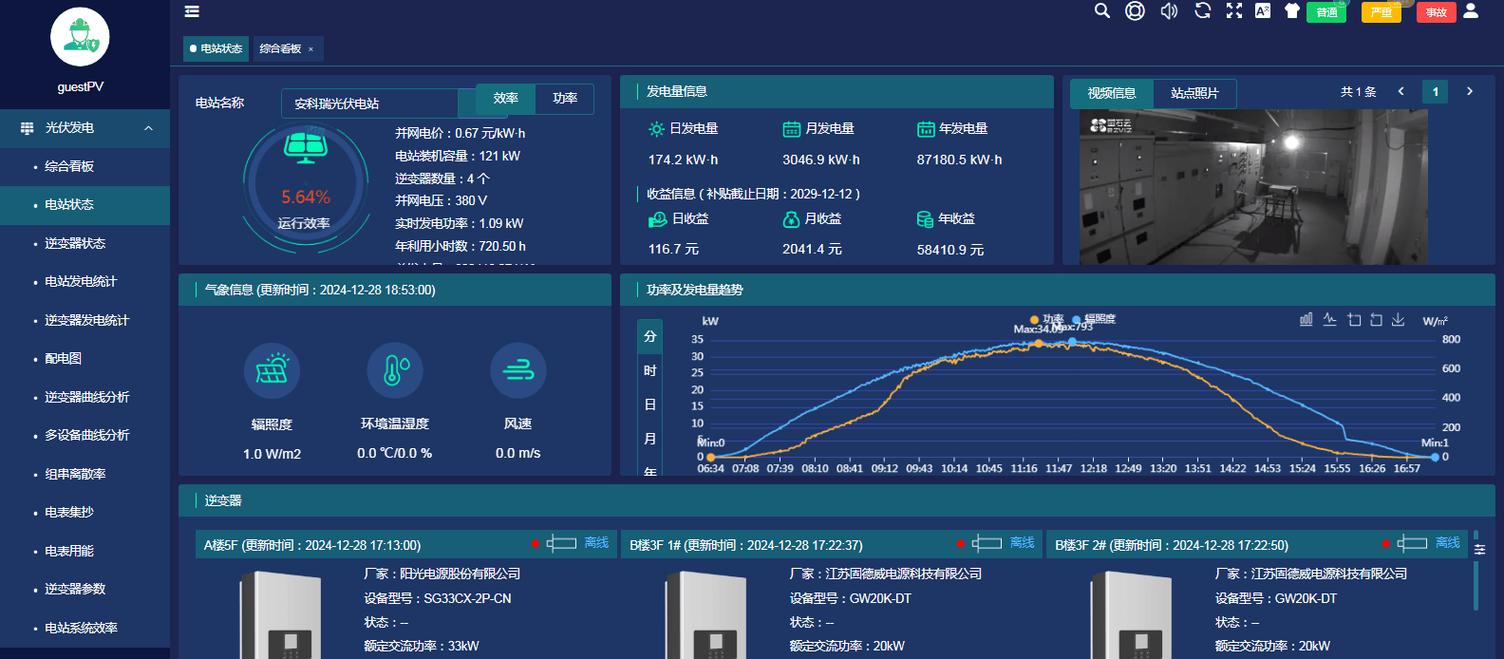Click the A楼5F inverter device image

[x=281, y=614]
